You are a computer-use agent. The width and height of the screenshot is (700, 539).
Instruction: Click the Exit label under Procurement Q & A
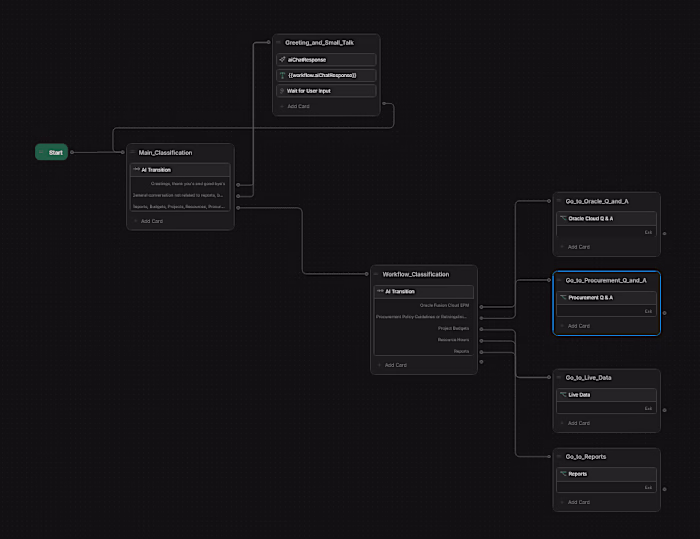click(x=648, y=311)
